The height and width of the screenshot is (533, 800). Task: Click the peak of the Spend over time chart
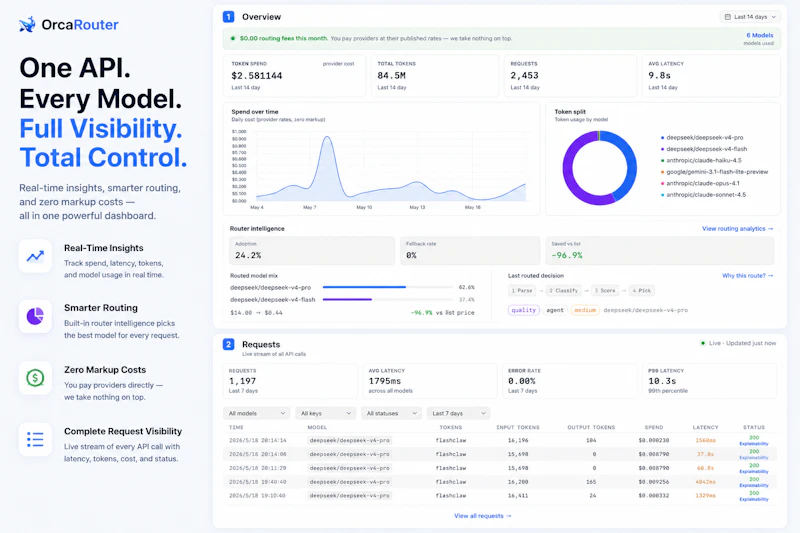pos(327,137)
